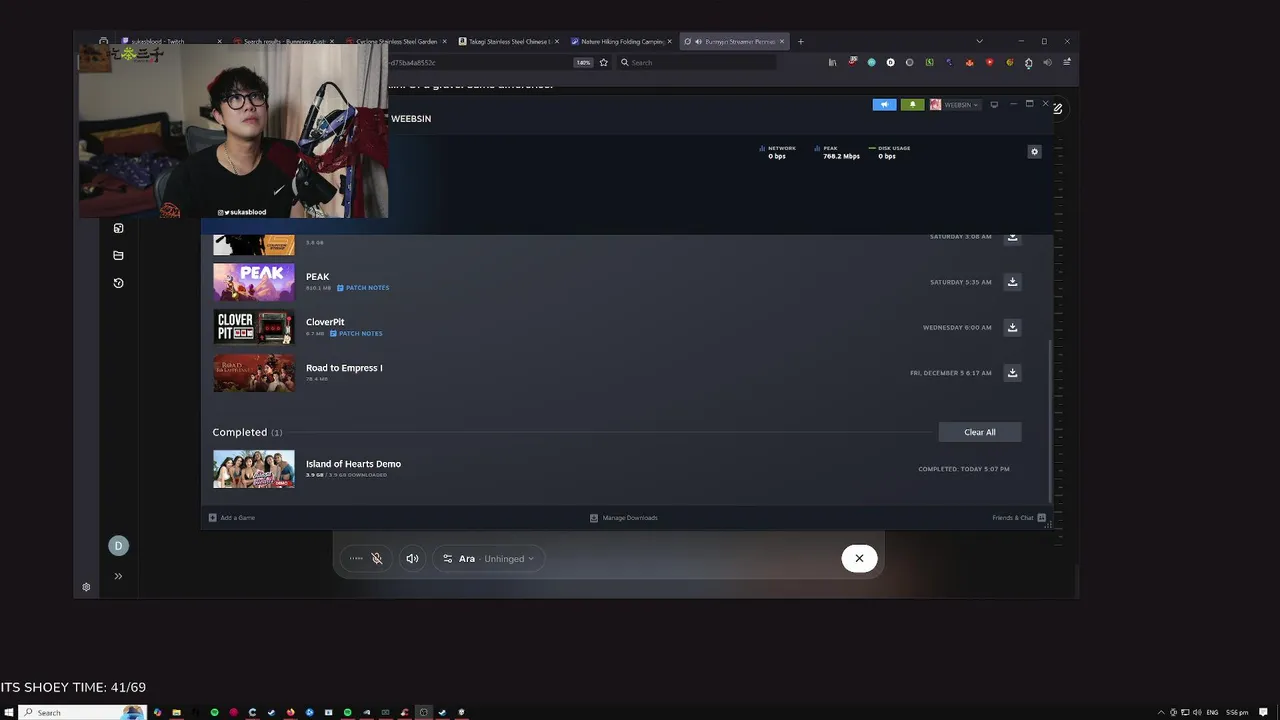Toggle the muted microphone button
This screenshot has height=720, width=1280.
(x=377, y=559)
